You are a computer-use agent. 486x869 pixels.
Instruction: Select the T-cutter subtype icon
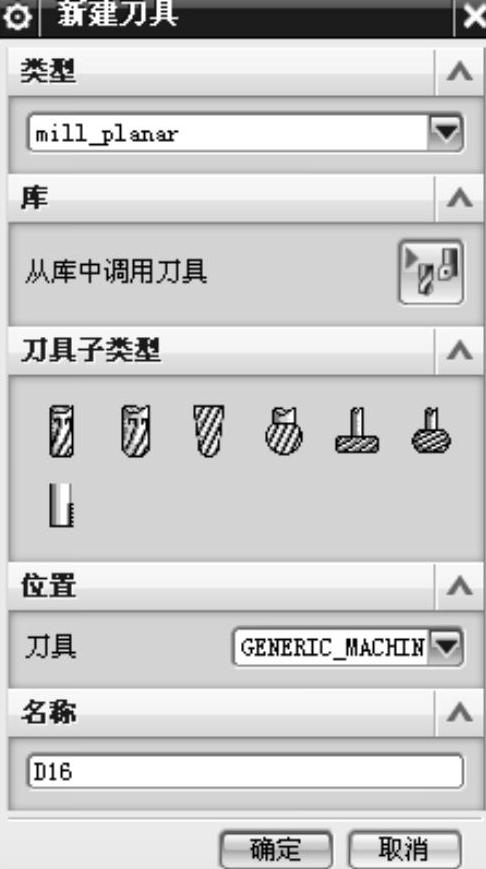[357, 431]
